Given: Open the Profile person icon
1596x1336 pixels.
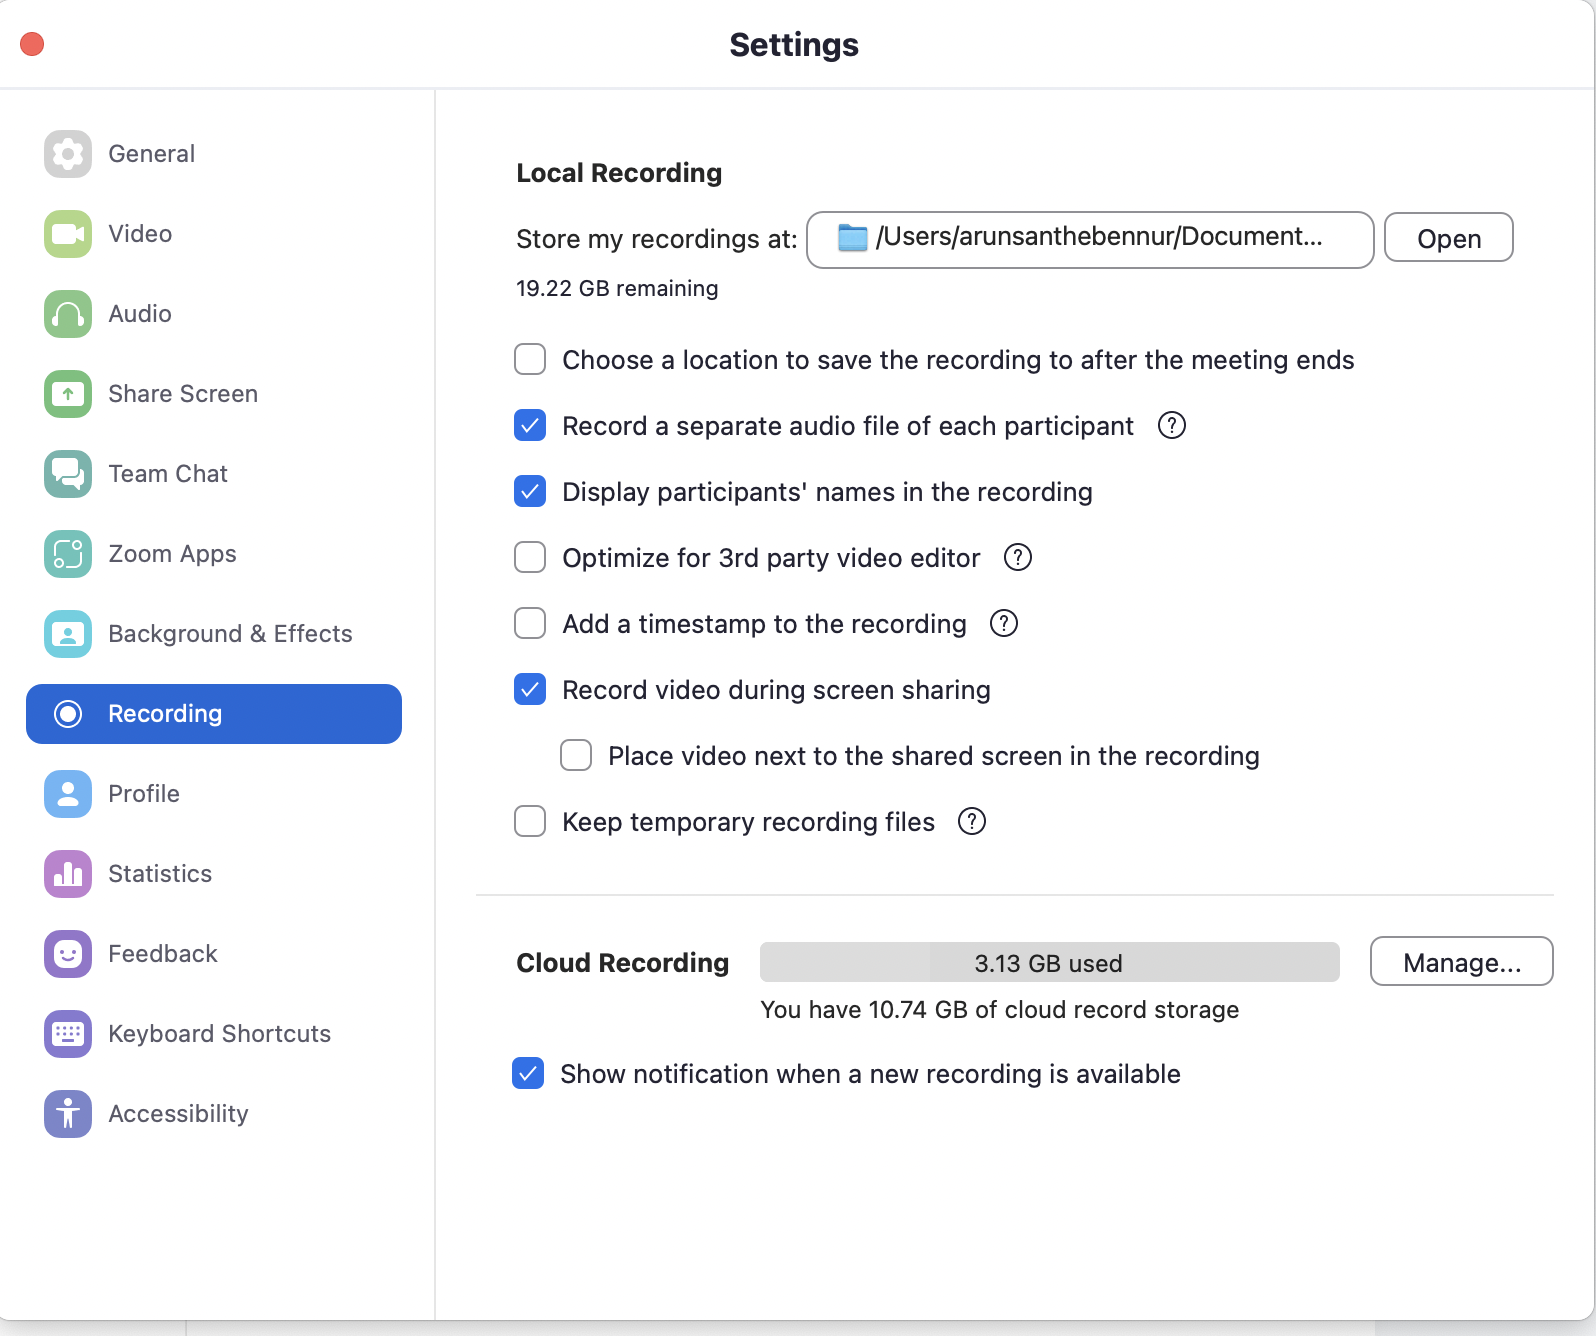Looking at the screenshot, I should tap(68, 794).
